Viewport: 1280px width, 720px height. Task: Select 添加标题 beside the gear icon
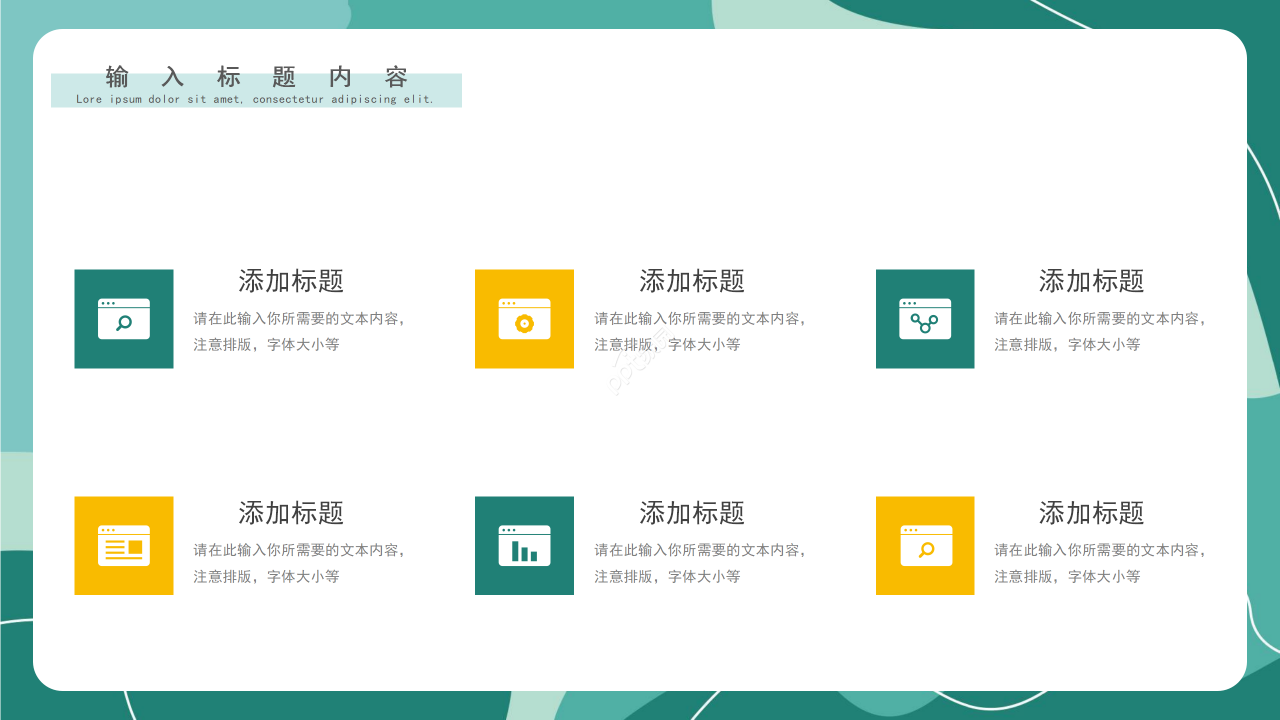pos(690,282)
